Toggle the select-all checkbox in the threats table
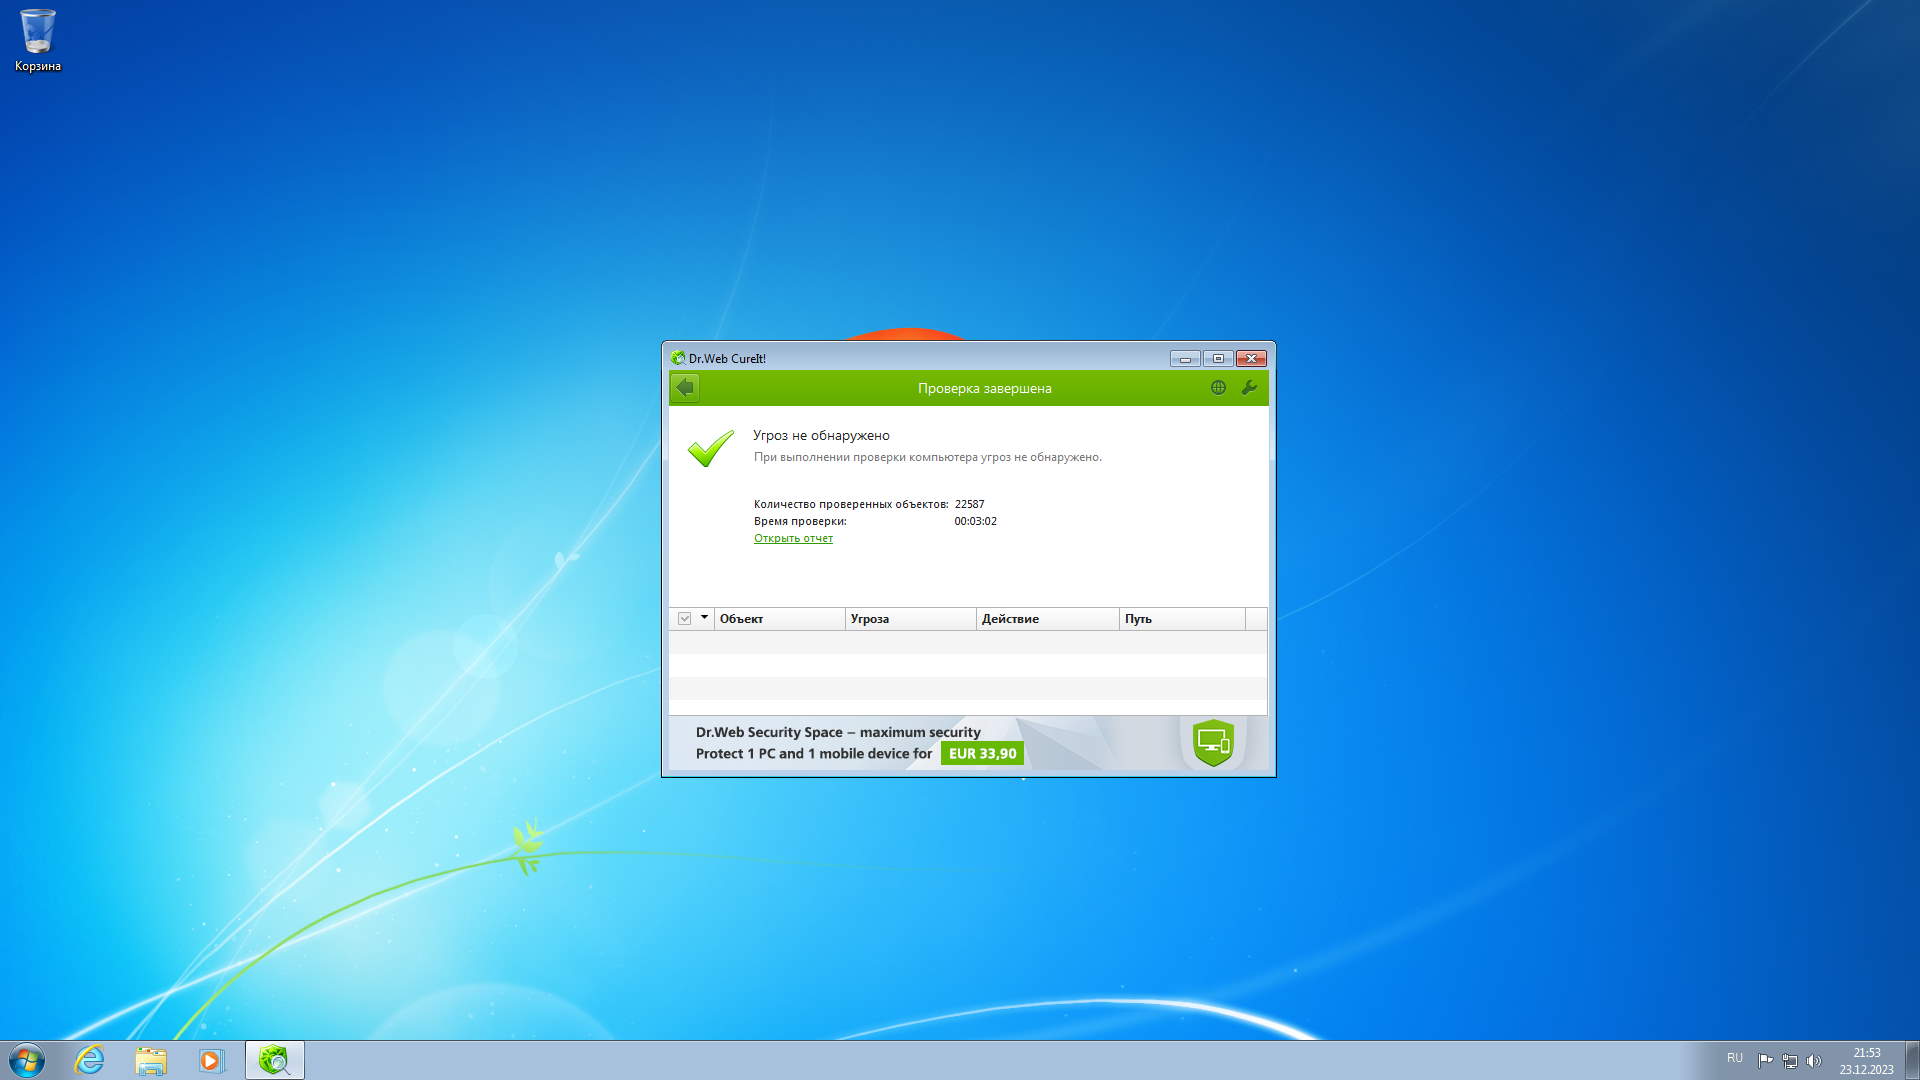The image size is (1920, 1080). pos(685,619)
